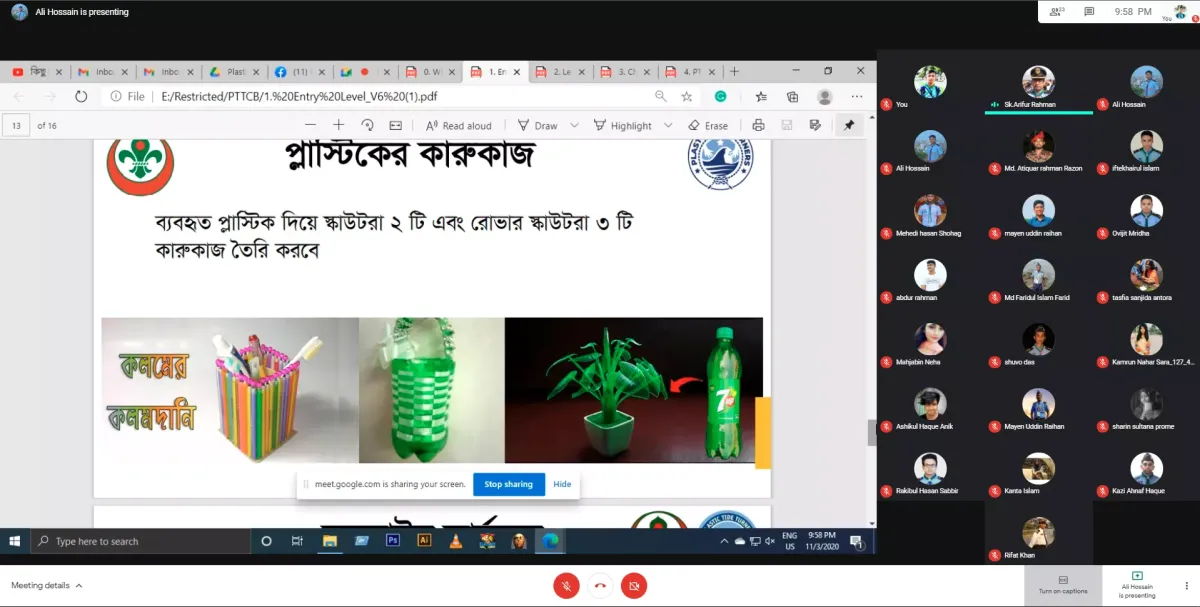The width and height of the screenshot is (1200, 607).
Task: Click the green Grammarly extension icon
Action: coord(720,97)
